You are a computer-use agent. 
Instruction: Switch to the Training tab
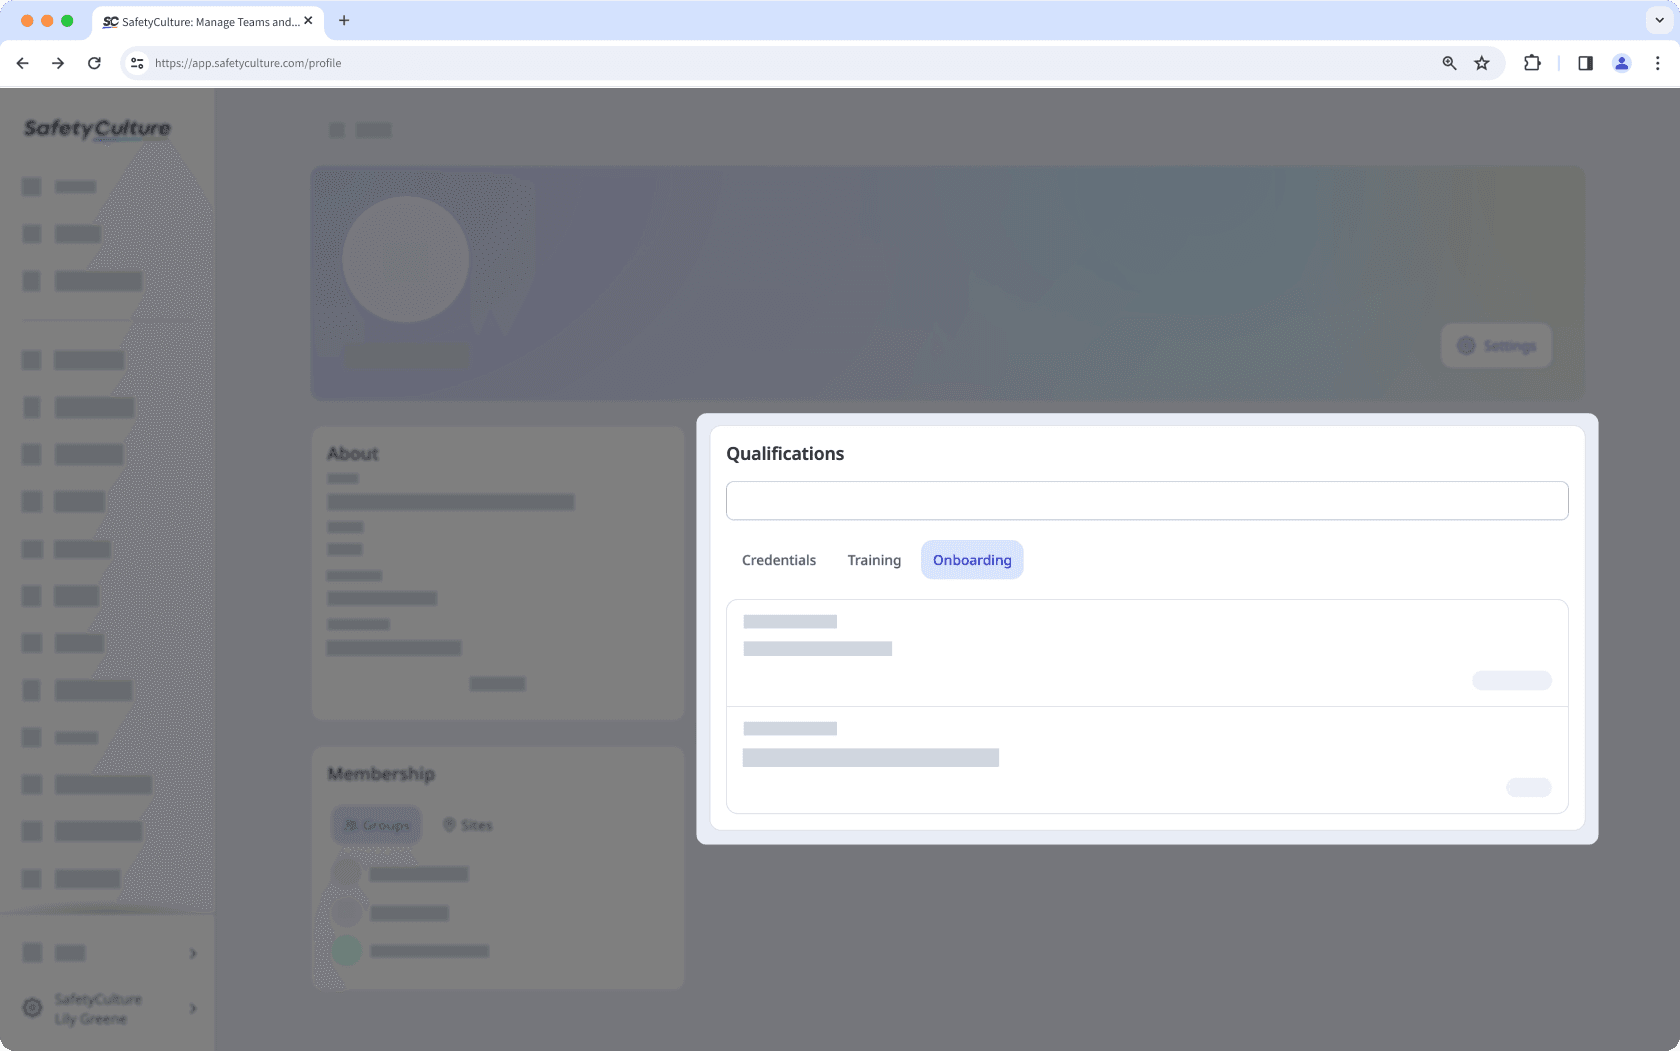(x=874, y=560)
